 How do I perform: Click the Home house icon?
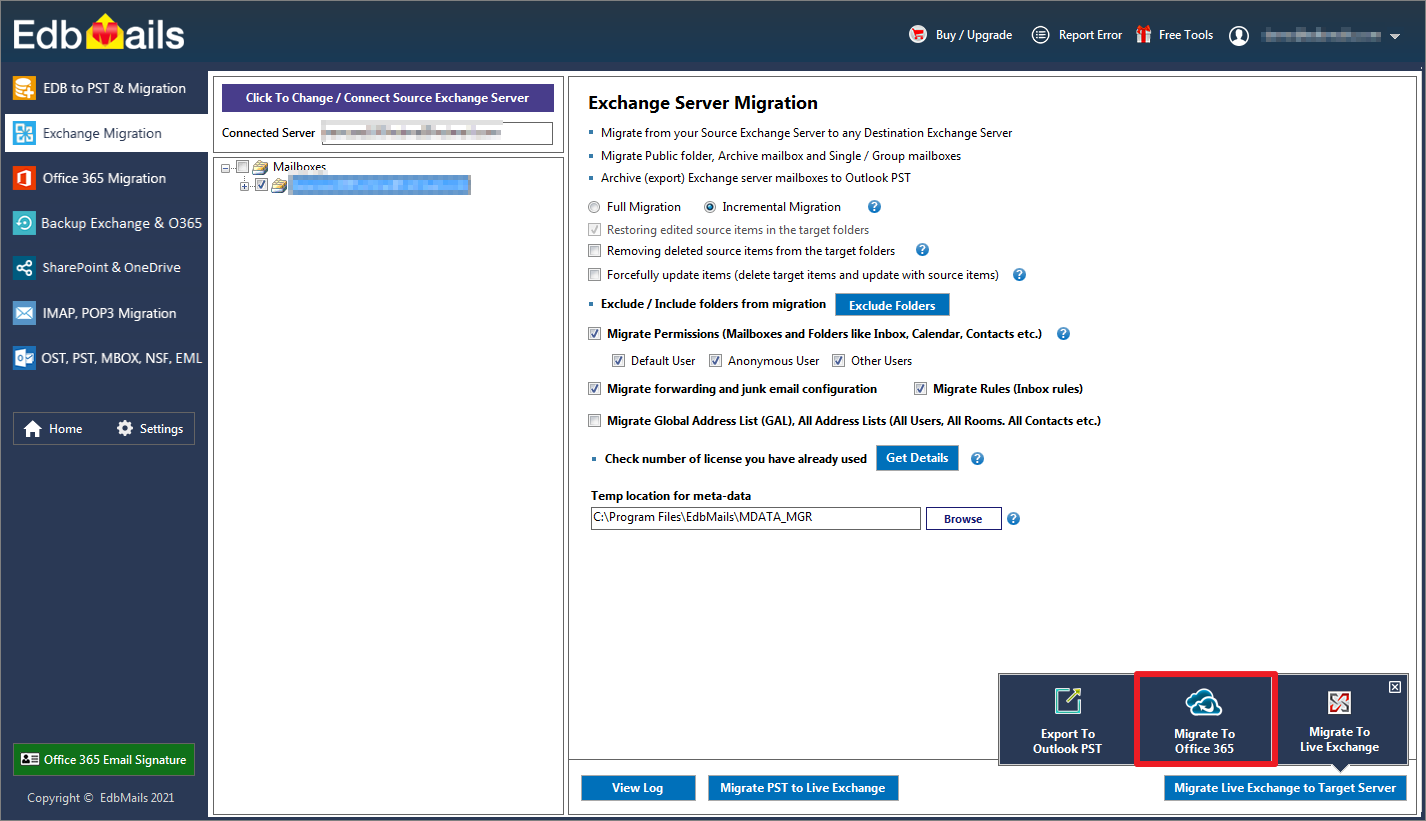pos(33,429)
